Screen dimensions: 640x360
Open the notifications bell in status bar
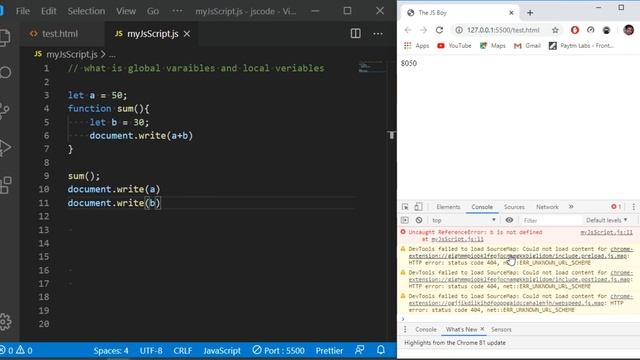381,350
